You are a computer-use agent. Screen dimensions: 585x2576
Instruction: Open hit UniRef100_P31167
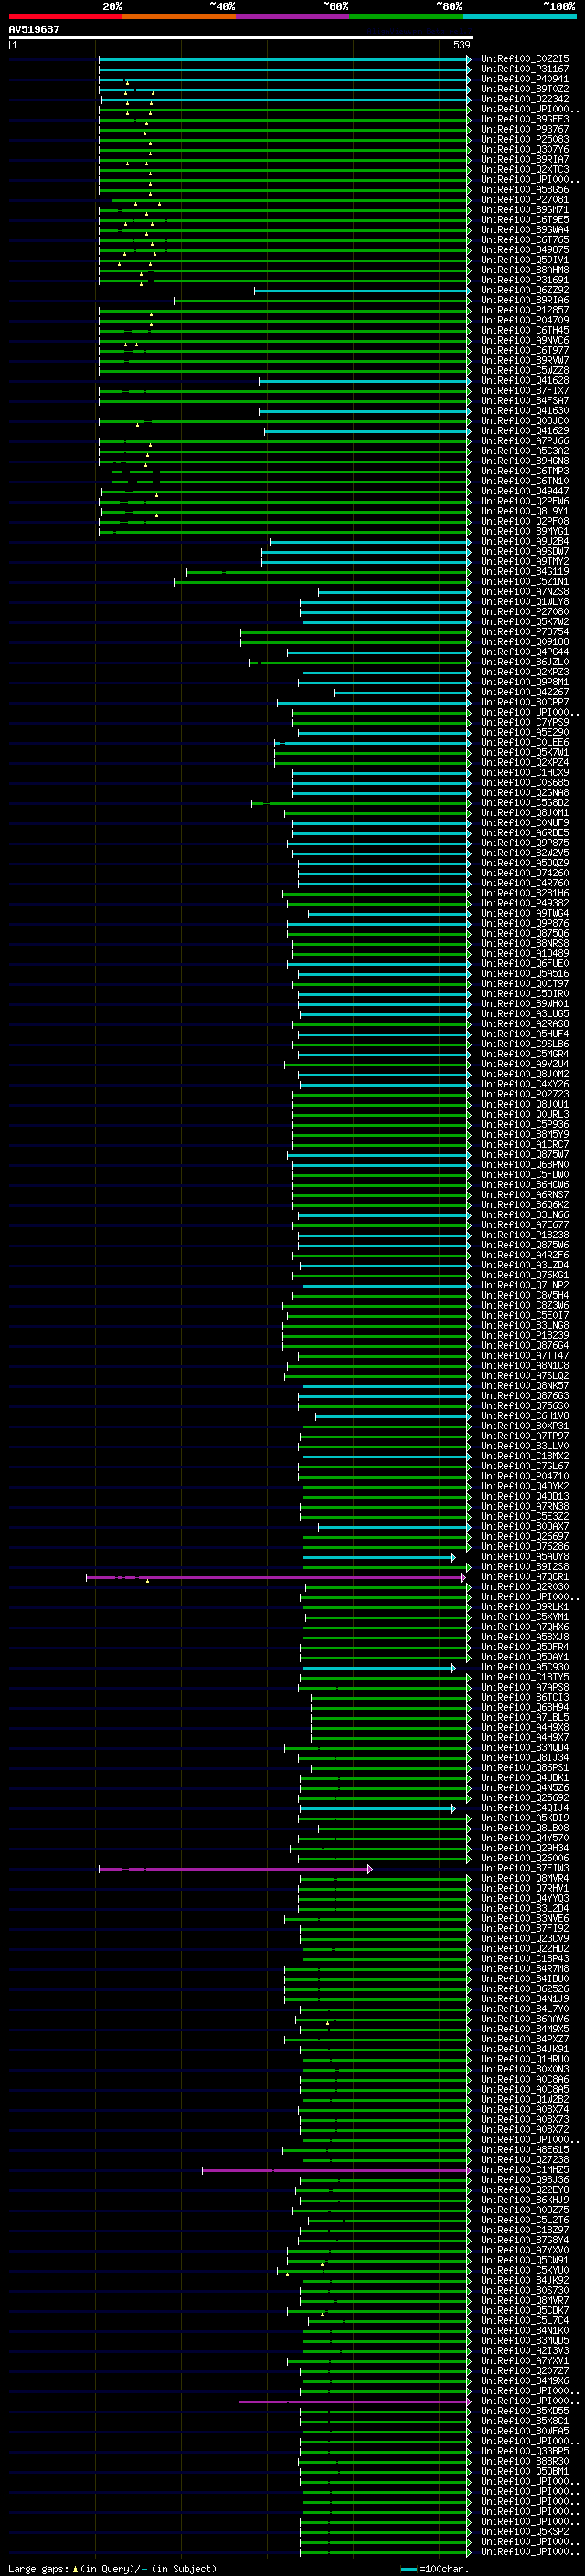(x=525, y=69)
